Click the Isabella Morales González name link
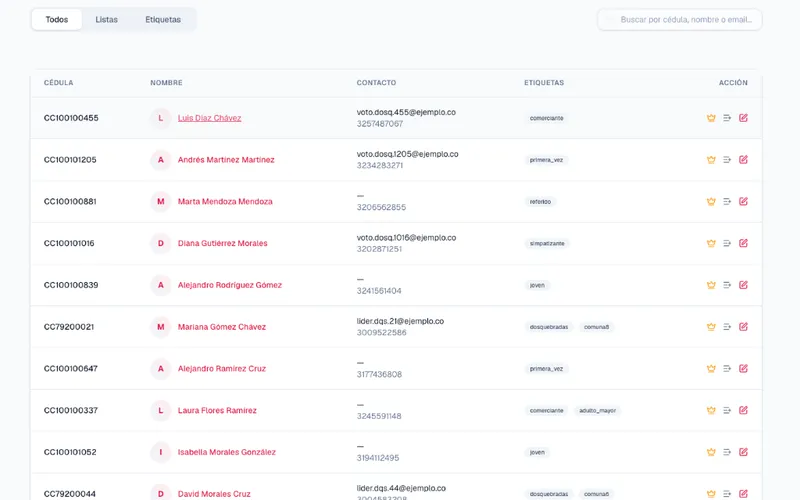This screenshot has width=800, height=500. coord(227,452)
